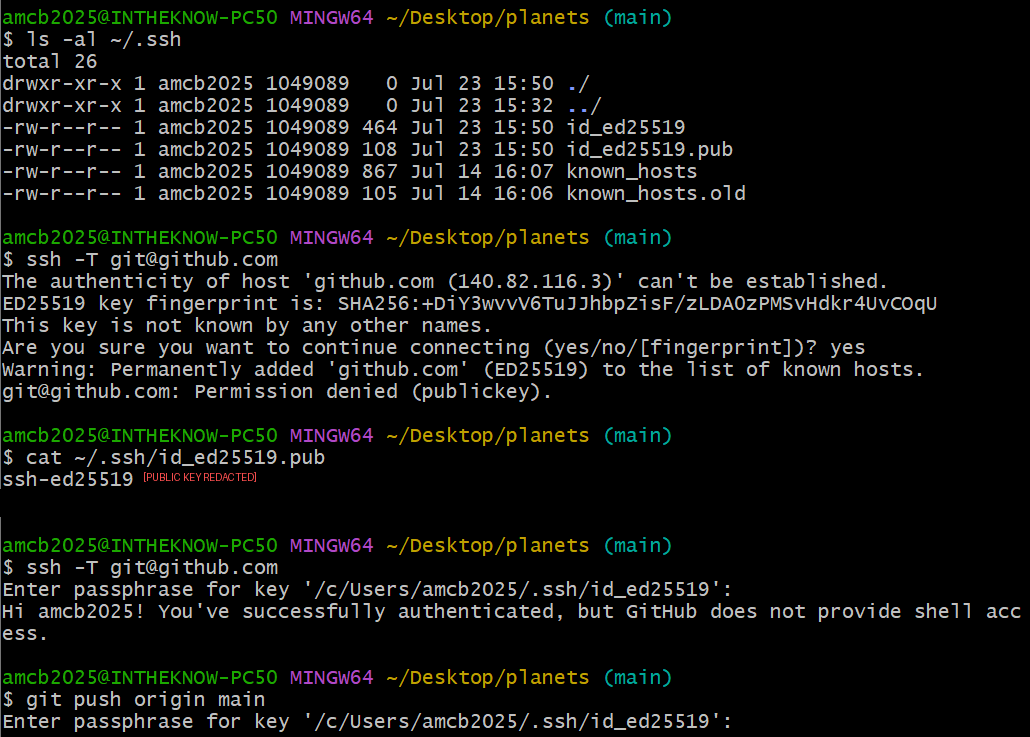Click the 'ls -al ~/.ssh' command text
Viewport: 1030px width, 737px height.
tap(104, 39)
